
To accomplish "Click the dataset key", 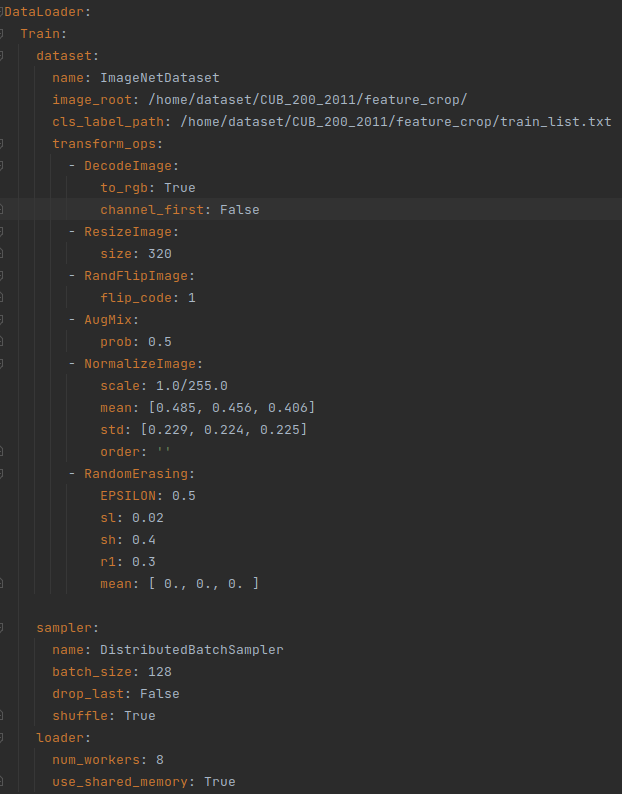I will [x=64, y=56].
